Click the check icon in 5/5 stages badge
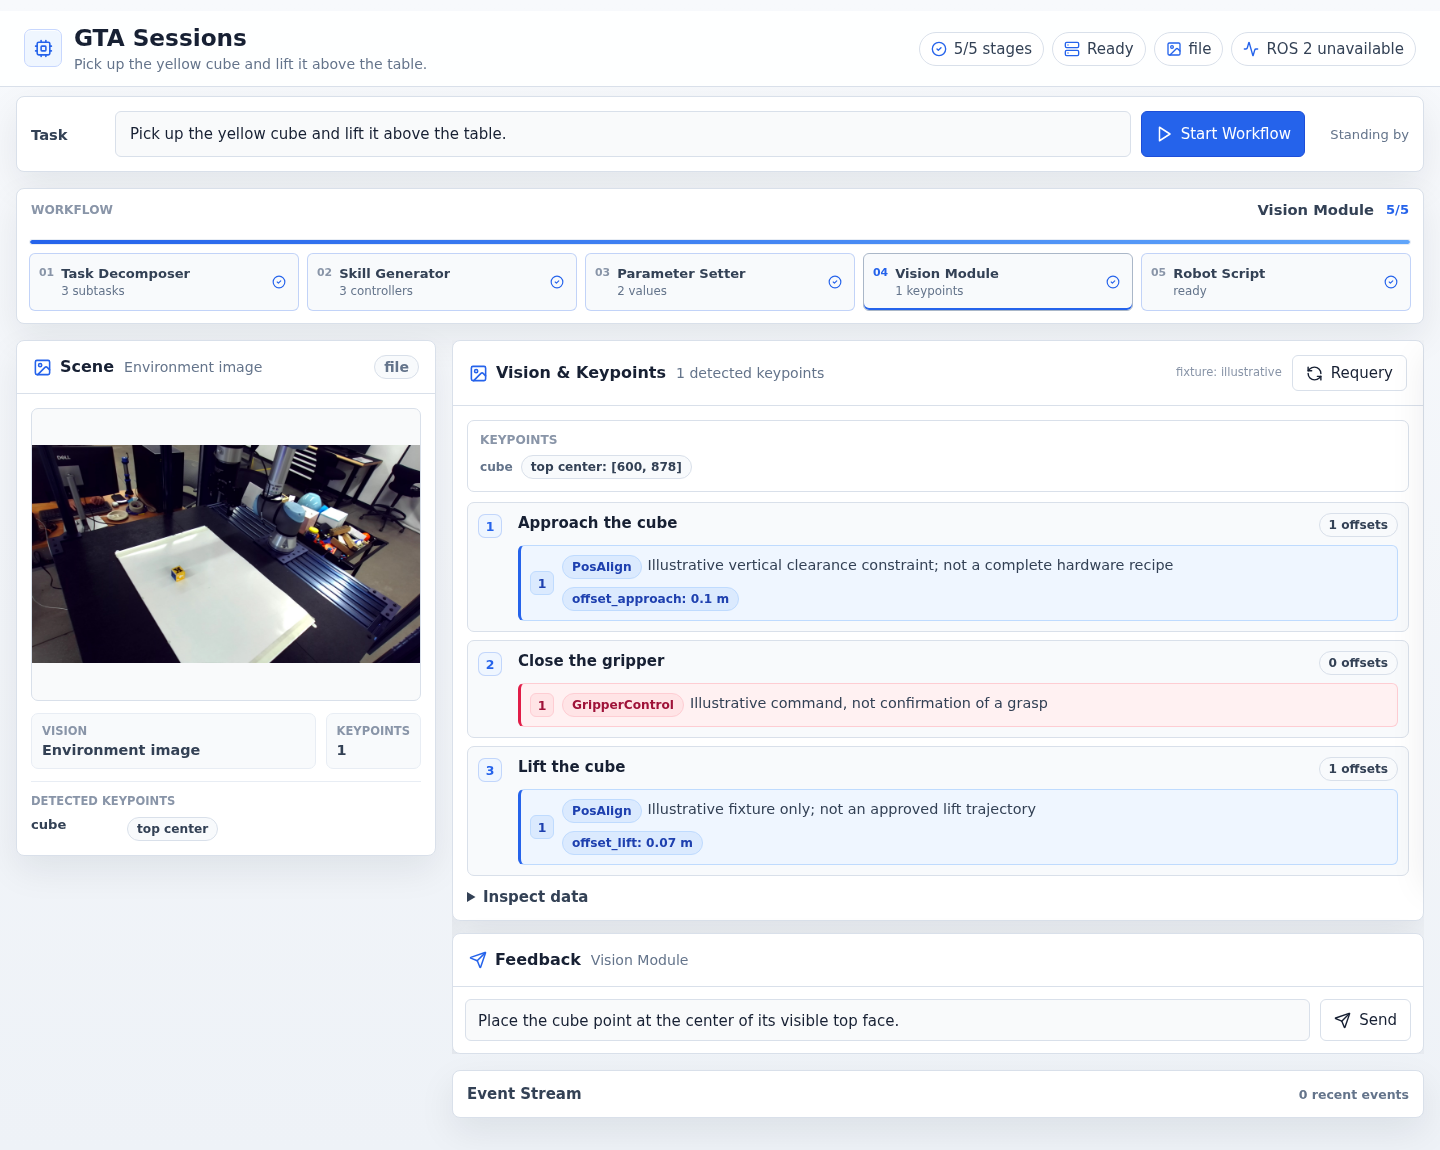1440x1150 pixels. pyautogui.click(x=939, y=49)
